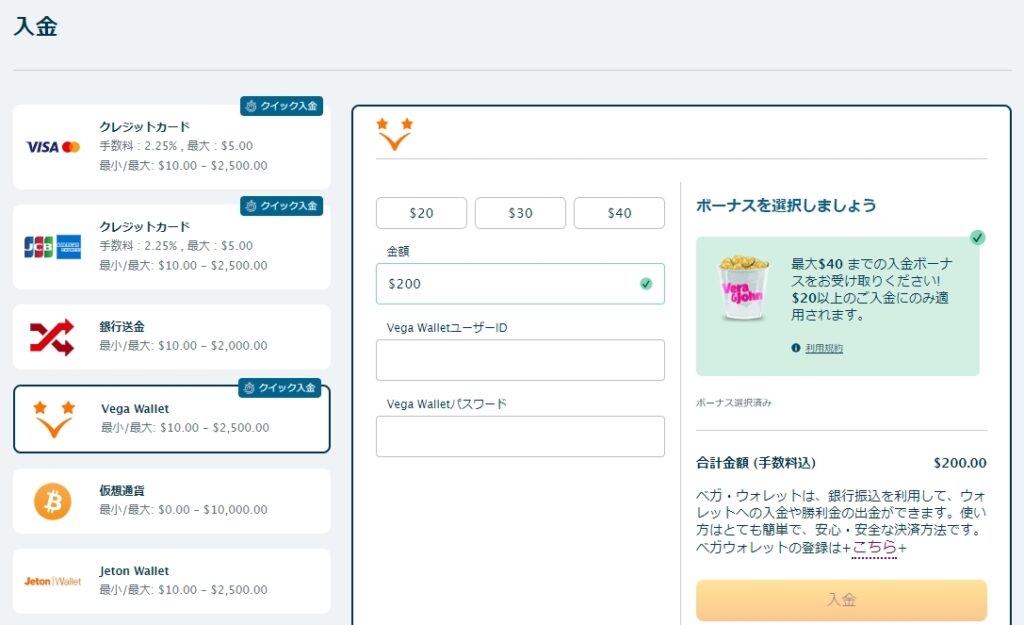Image resolution: width=1024 pixels, height=625 pixels.
Task: Click 仮想通貨 limit $0.00 – $10,000.00 text
Action: (x=184, y=509)
